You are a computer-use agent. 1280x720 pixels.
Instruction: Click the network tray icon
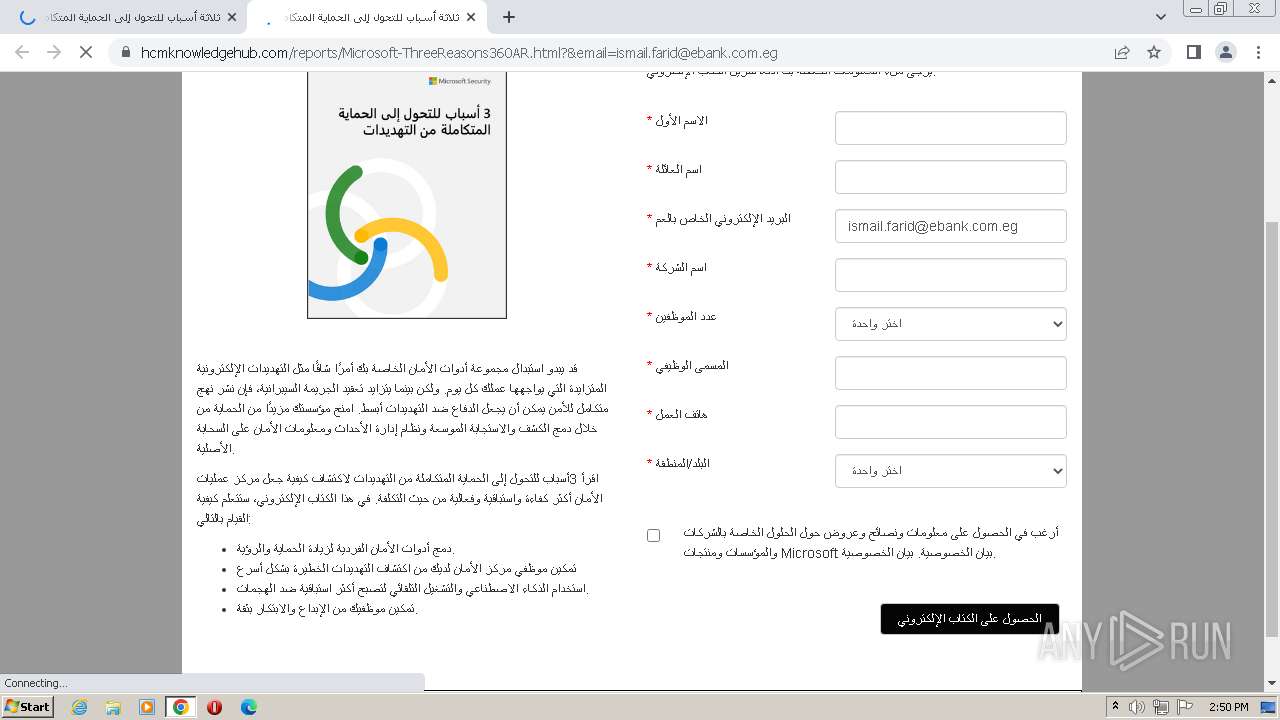[x=1161, y=707]
